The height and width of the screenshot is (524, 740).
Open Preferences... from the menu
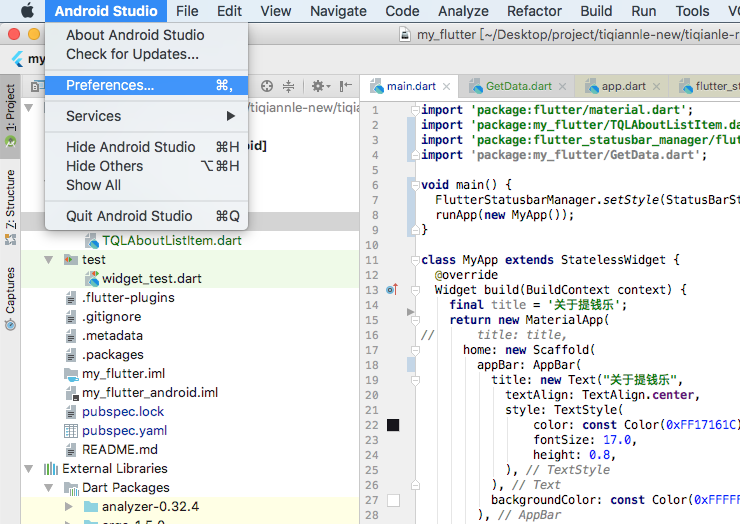pos(146,85)
